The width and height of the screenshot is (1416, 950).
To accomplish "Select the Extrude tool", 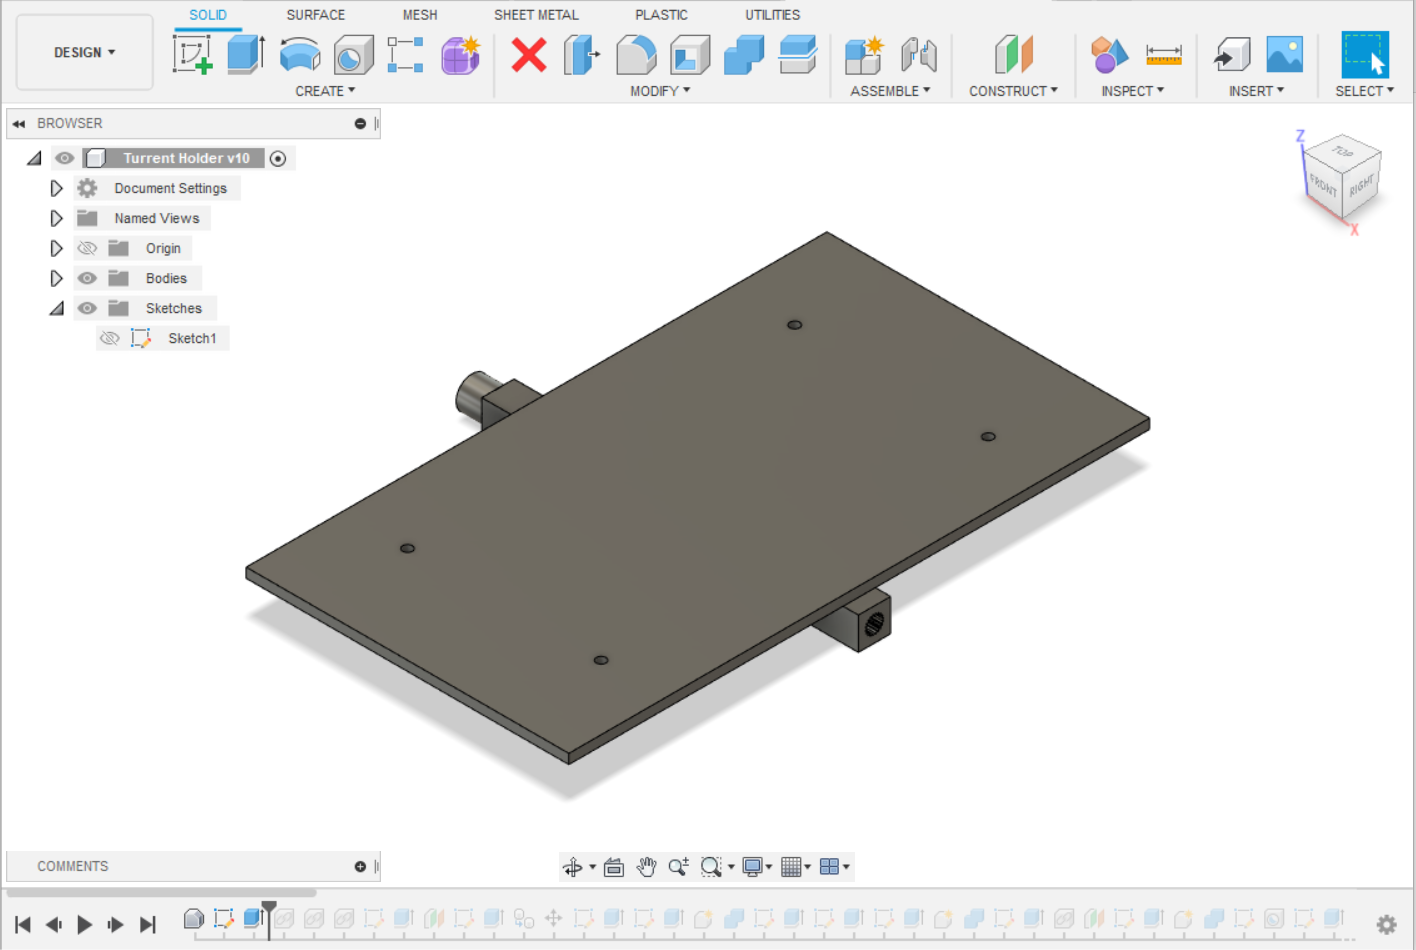I will coord(246,54).
